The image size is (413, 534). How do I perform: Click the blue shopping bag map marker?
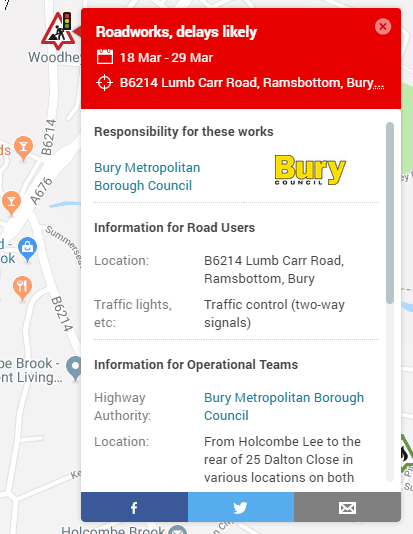tap(27, 249)
